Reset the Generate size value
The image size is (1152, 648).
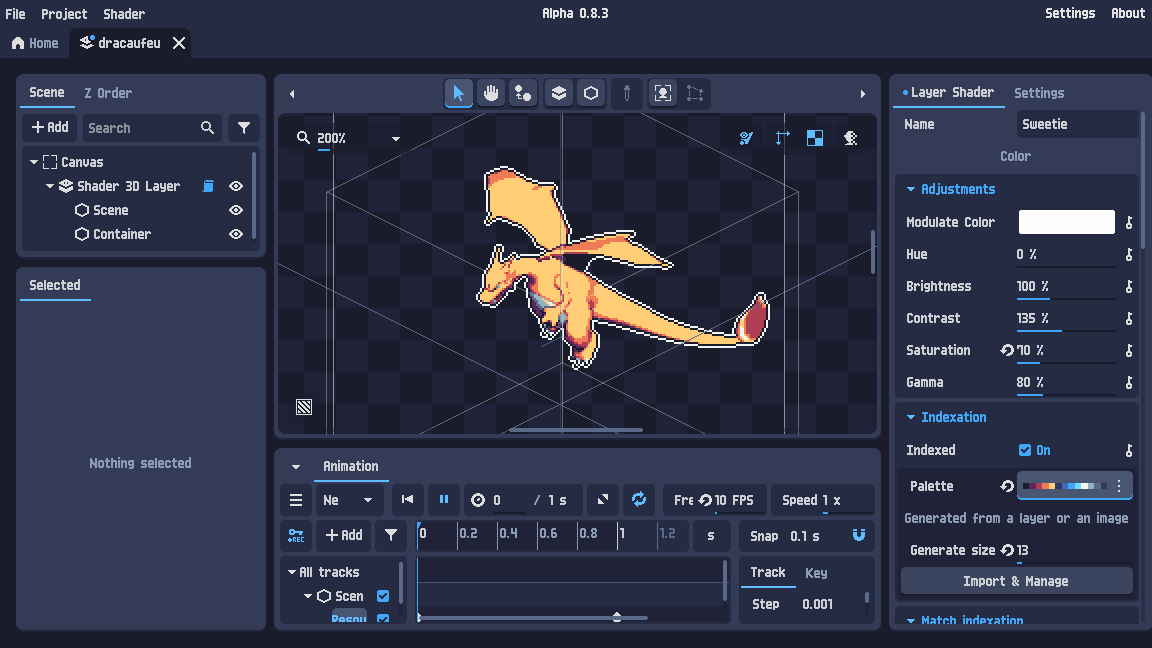click(x=1007, y=550)
